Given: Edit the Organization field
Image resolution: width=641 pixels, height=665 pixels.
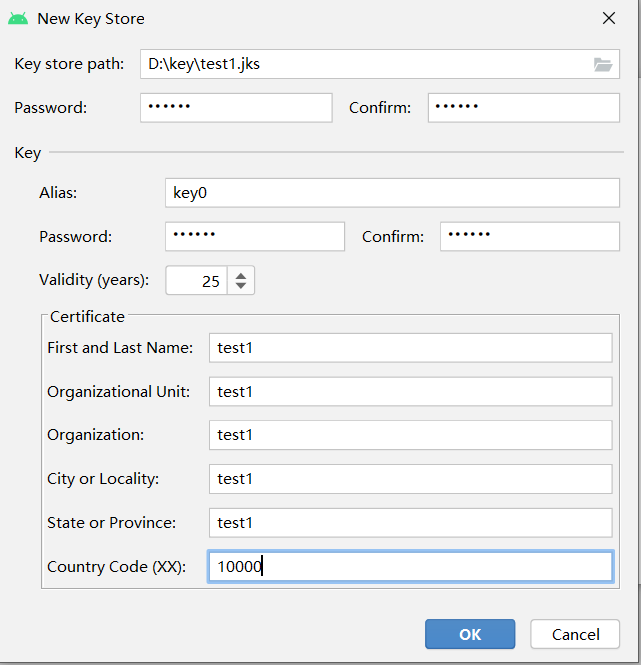Looking at the screenshot, I should [411, 435].
